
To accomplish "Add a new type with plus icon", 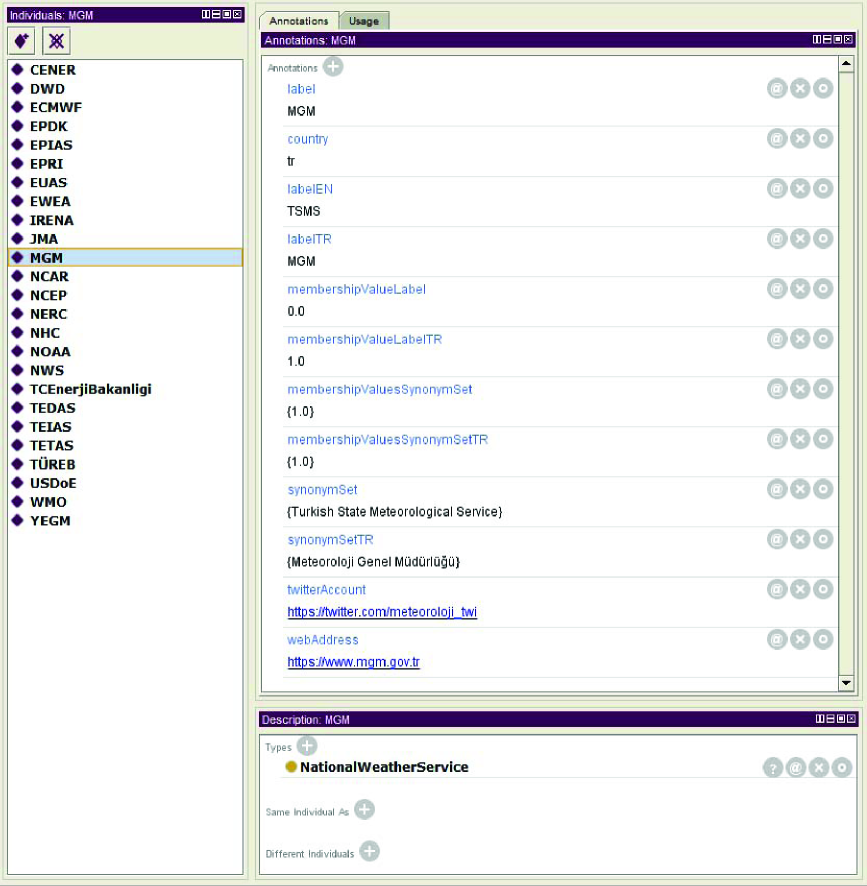I will (307, 746).
